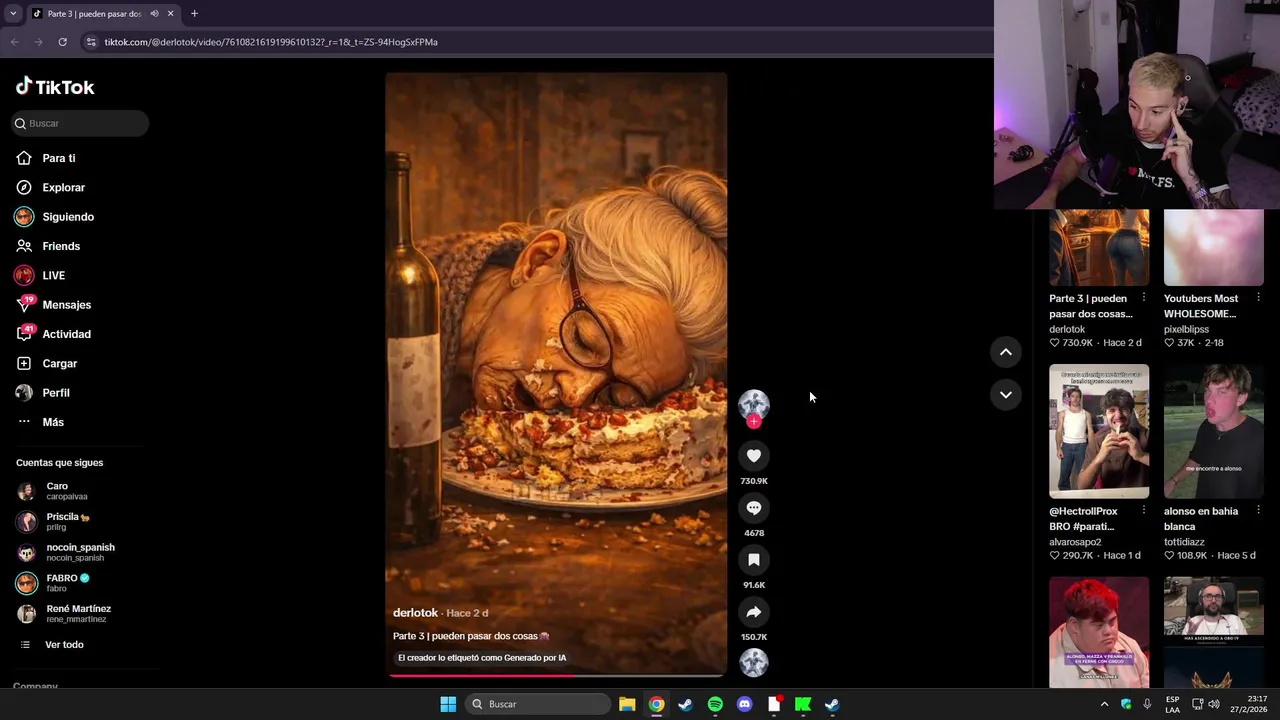This screenshot has height=720, width=1280.
Task: Open derlotok username link on video
Action: 415,613
